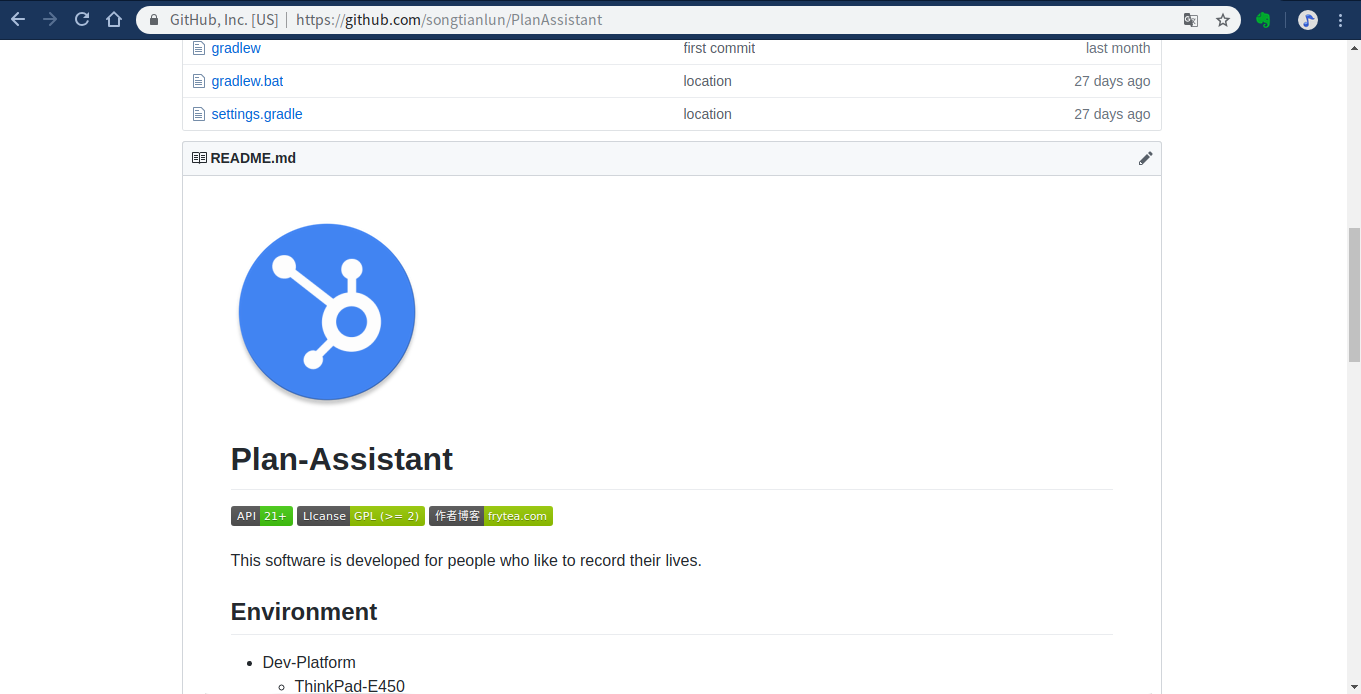
Task: Open the browser home page icon
Action: pyautogui.click(x=114, y=19)
